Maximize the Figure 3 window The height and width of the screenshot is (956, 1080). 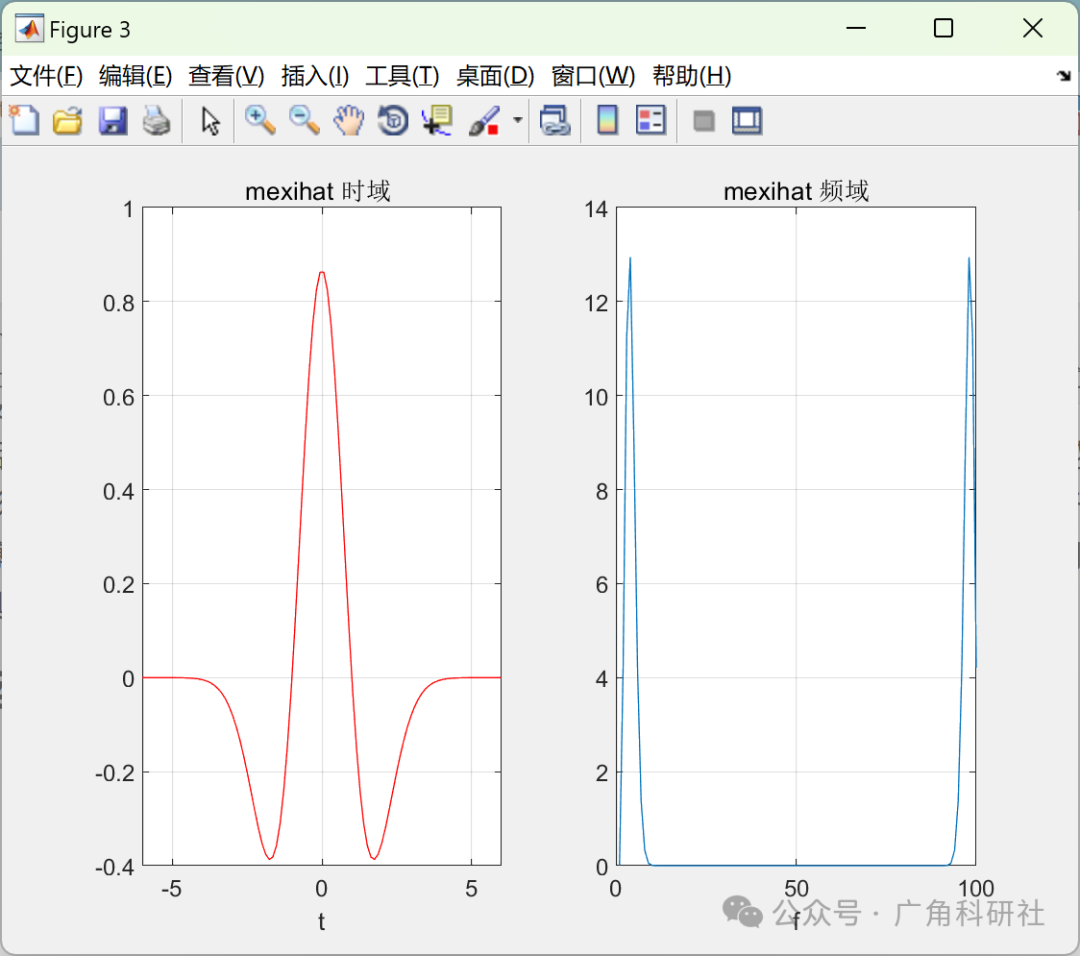pos(943,28)
